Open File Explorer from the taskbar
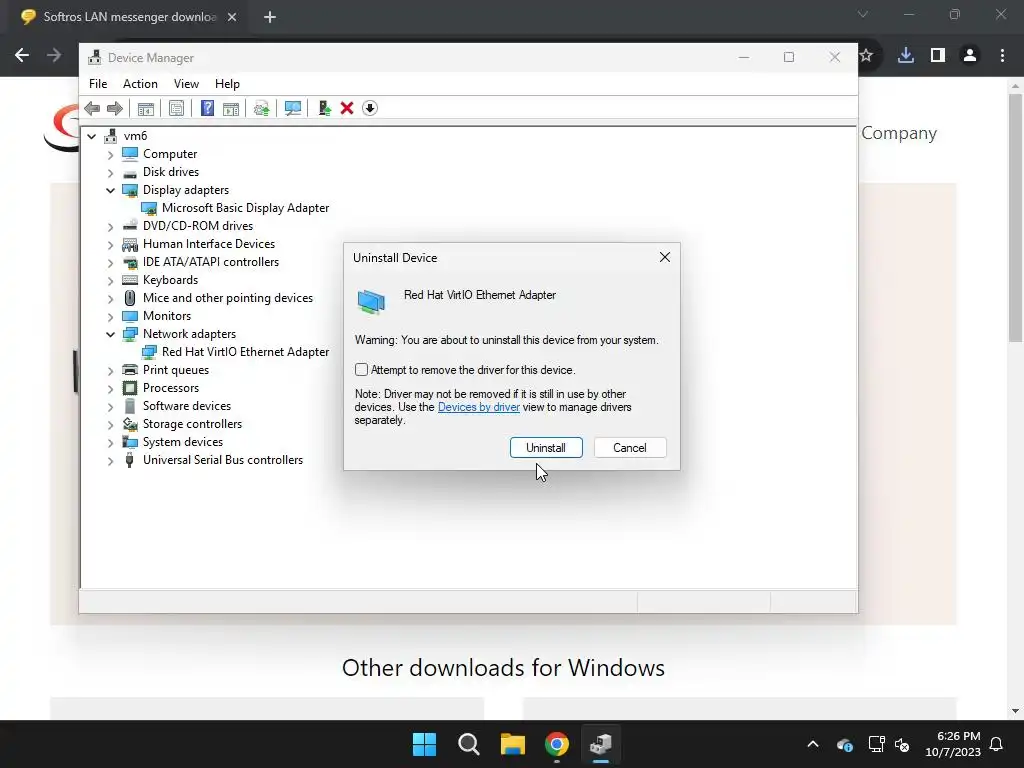This screenshot has width=1024, height=768. (513, 744)
